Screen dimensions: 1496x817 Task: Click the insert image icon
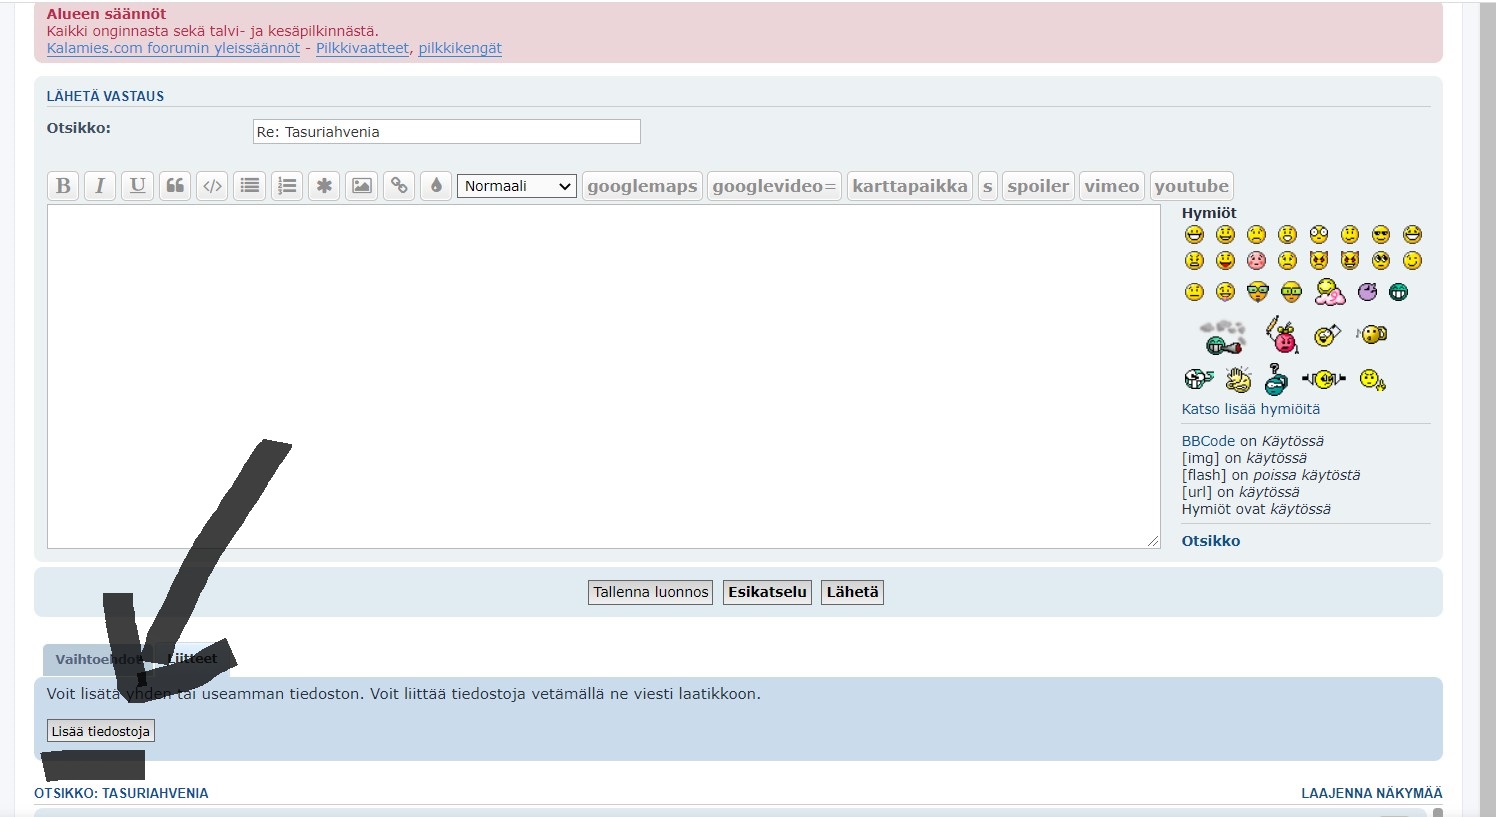coord(362,186)
